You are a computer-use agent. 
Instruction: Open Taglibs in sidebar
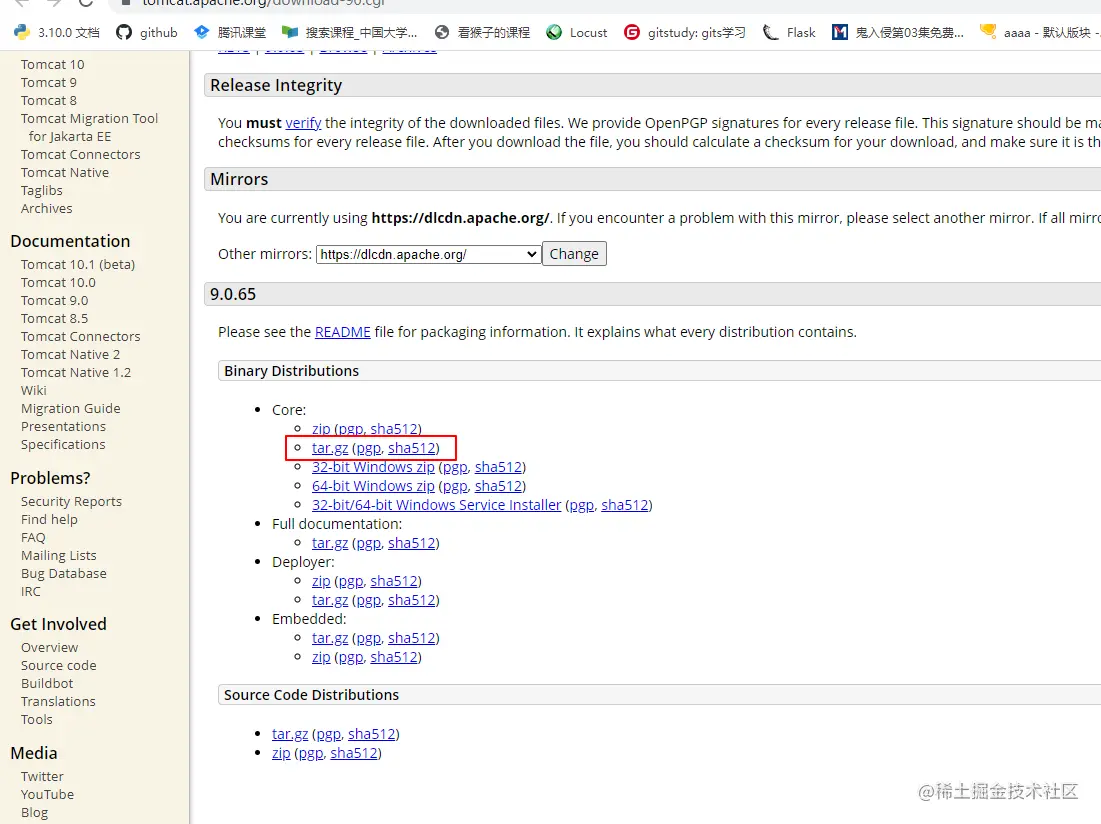coord(41,191)
